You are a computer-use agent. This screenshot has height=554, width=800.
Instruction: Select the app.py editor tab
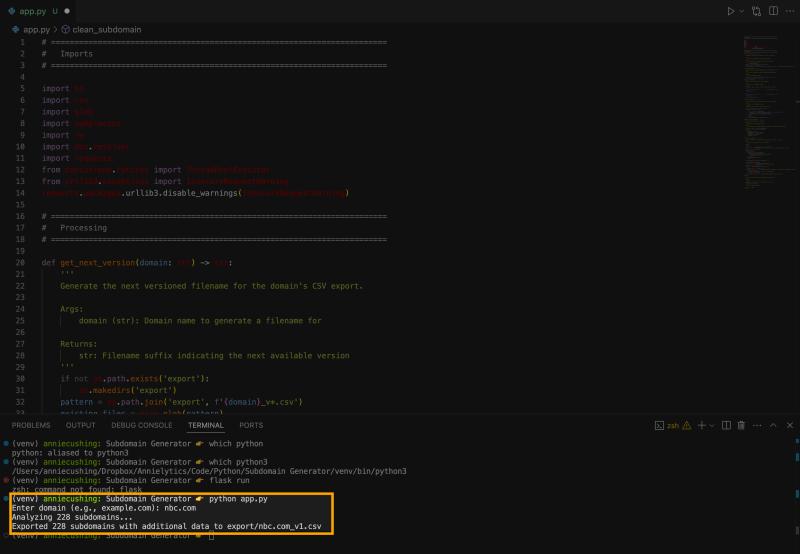coord(33,11)
